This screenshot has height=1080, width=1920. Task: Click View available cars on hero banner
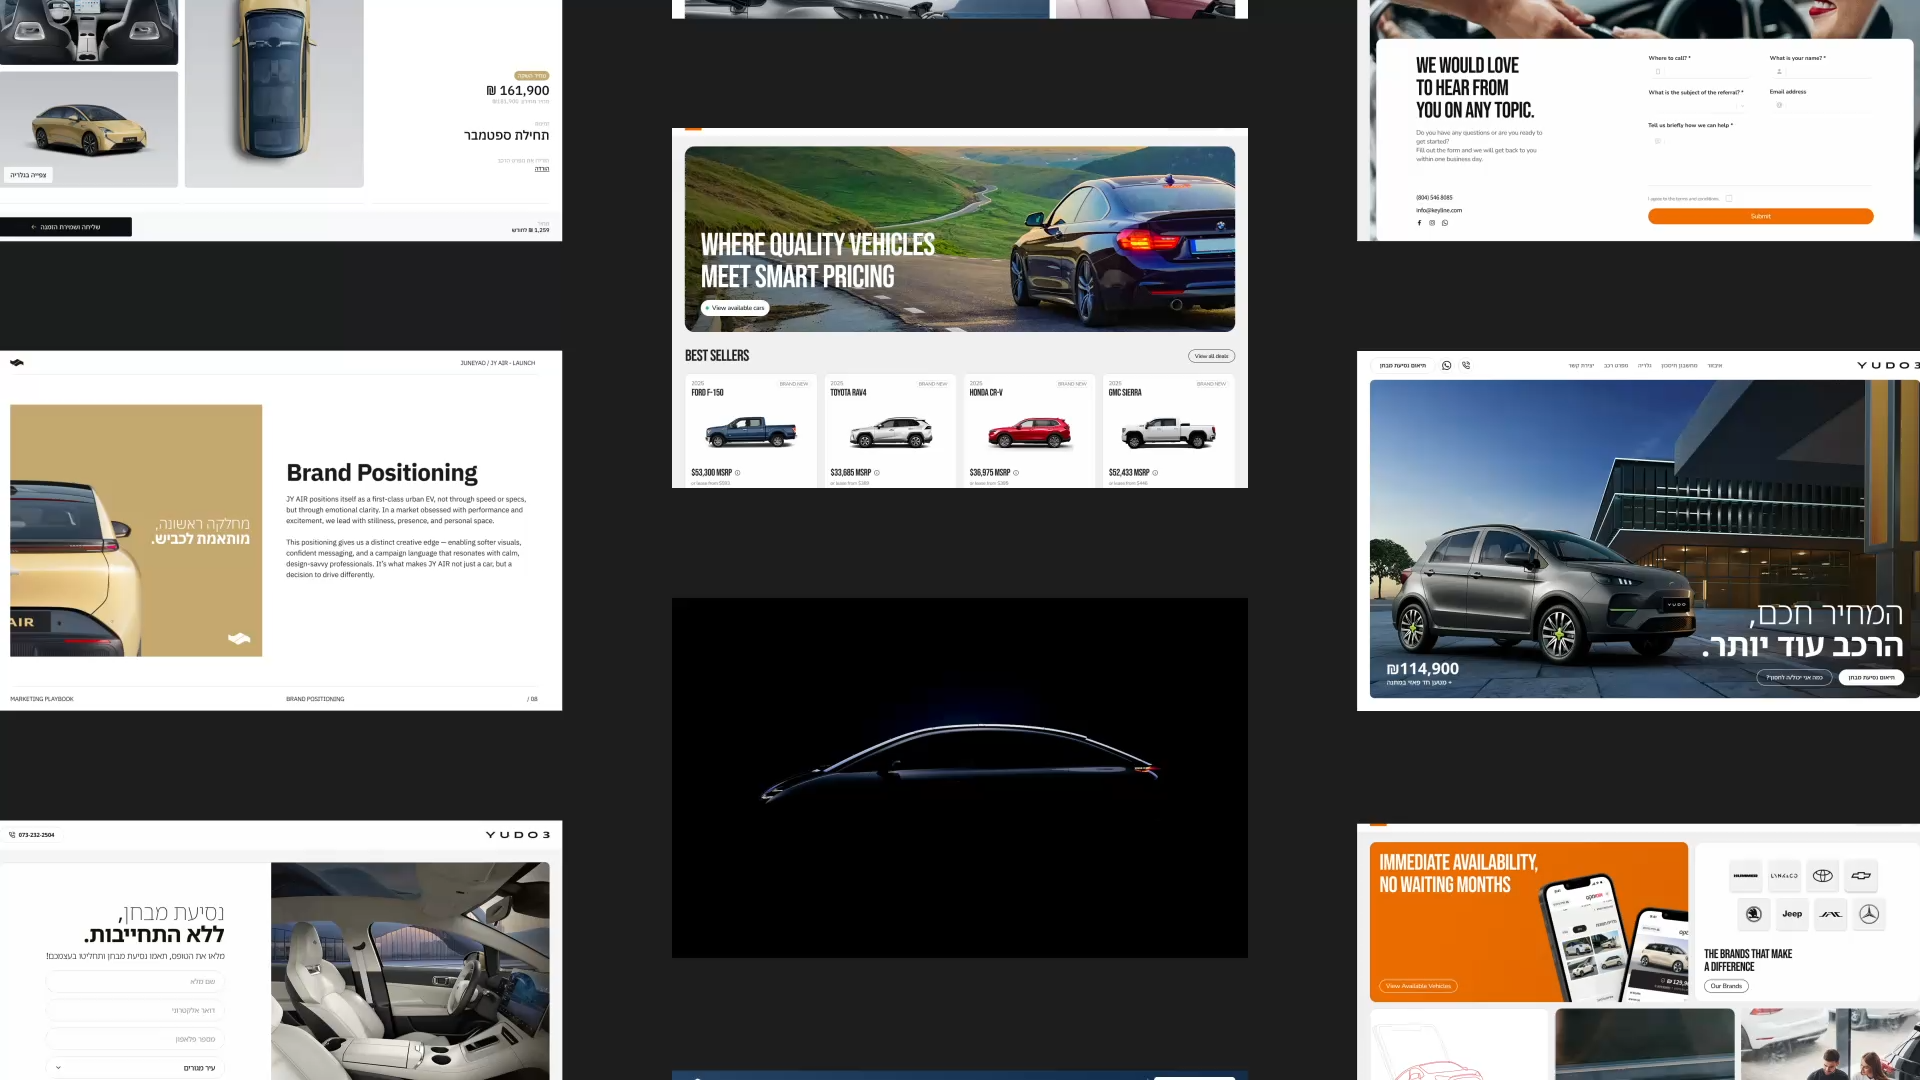click(735, 308)
